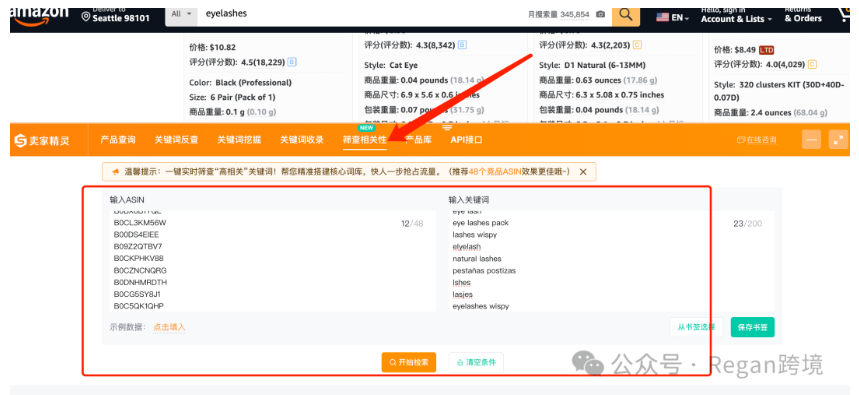The image size is (859, 395).
Task: Switch to API接口 tab
Action: pyautogui.click(x=466, y=140)
